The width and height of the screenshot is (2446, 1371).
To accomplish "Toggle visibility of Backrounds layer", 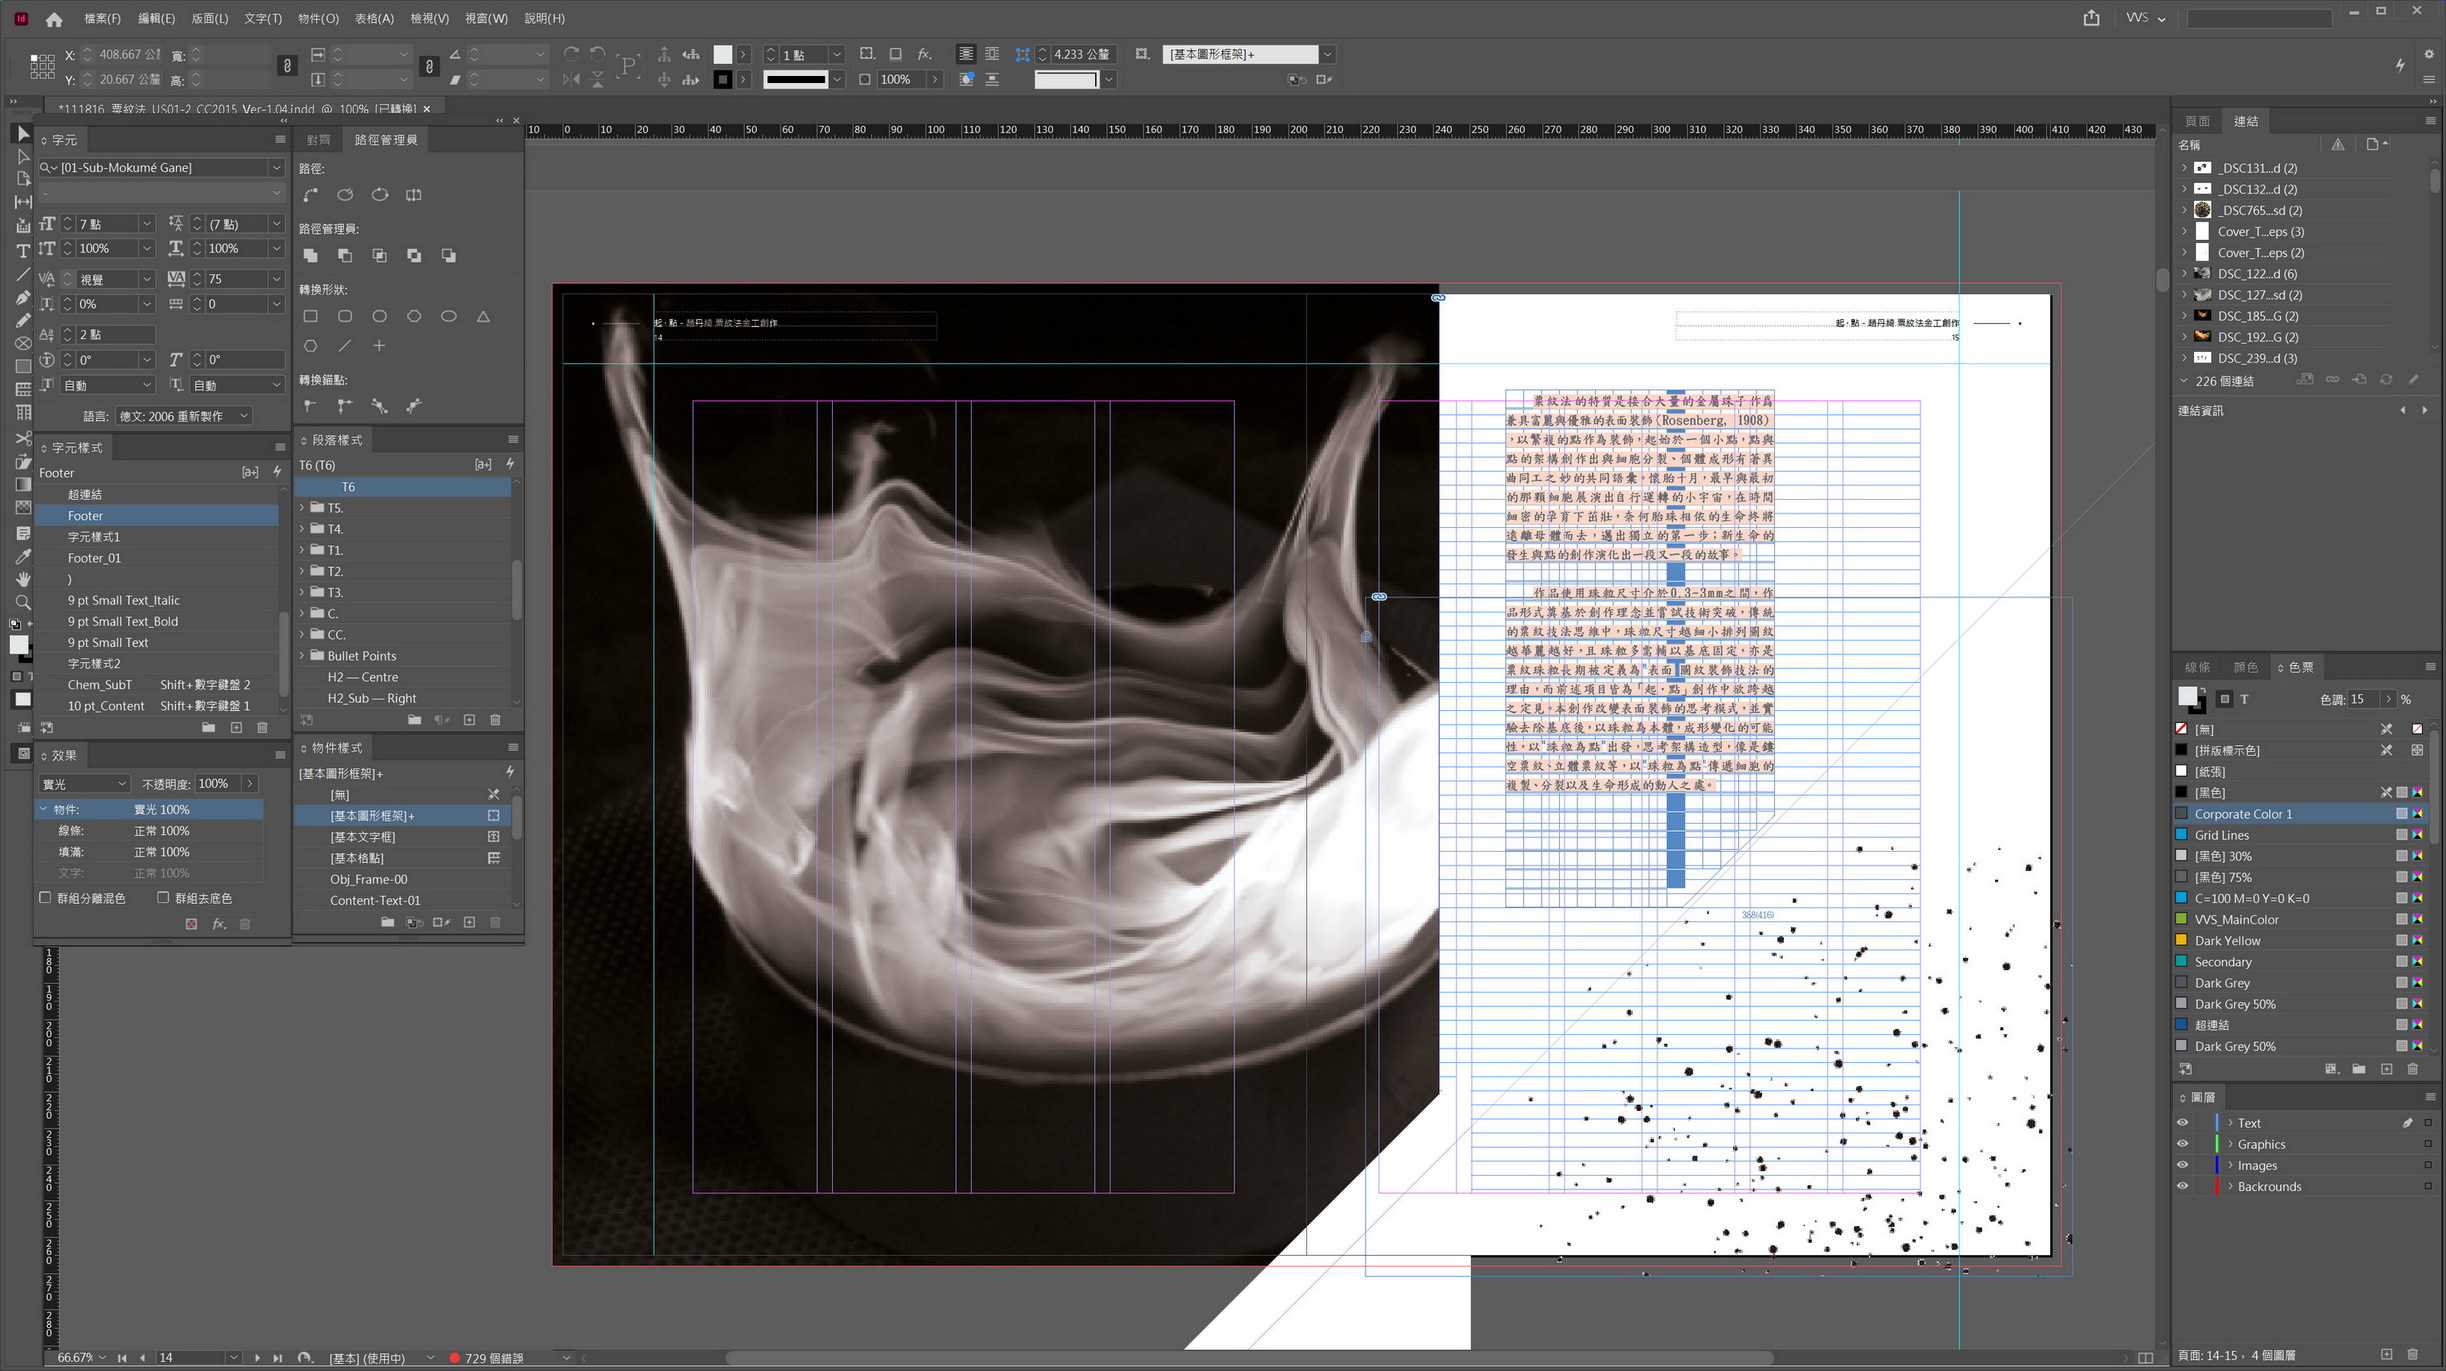I will coord(2182,1186).
